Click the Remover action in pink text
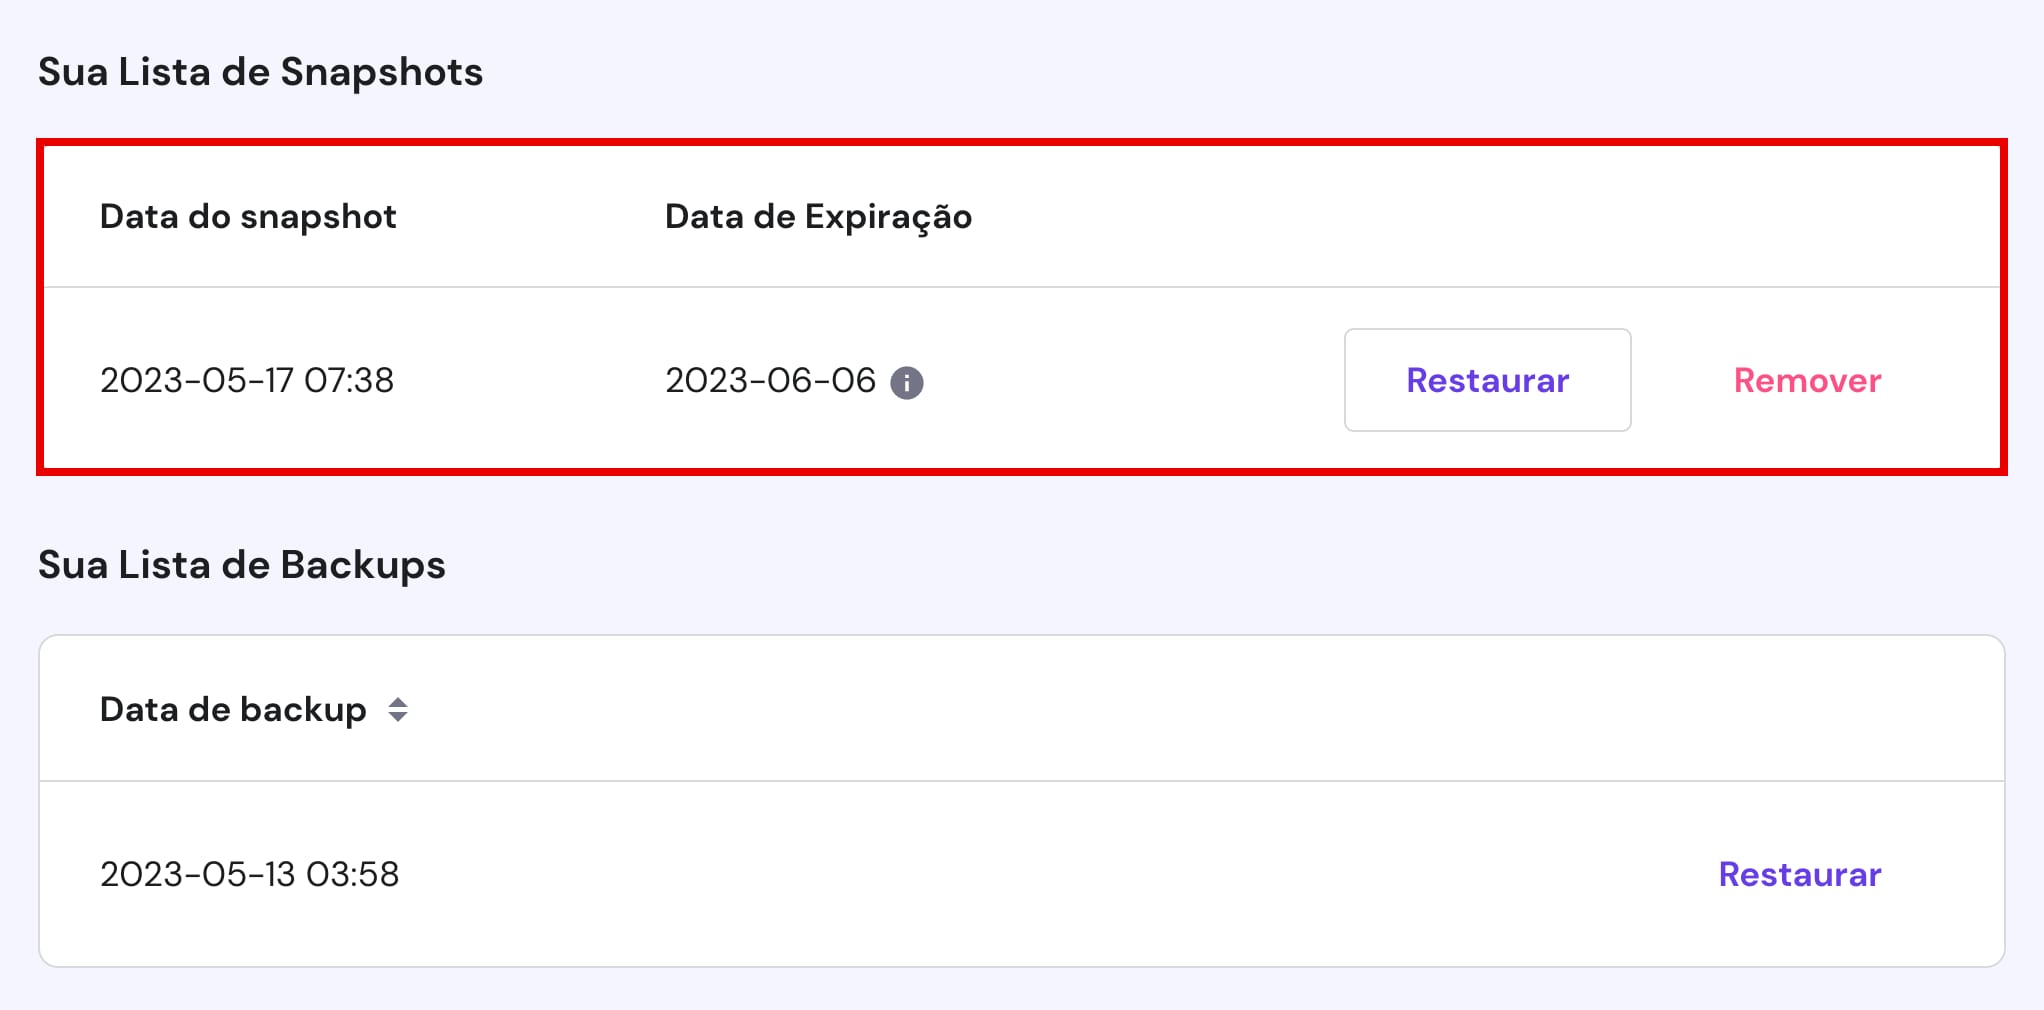This screenshot has width=2044, height=1010. pyautogui.click(x=1808, y=381)
